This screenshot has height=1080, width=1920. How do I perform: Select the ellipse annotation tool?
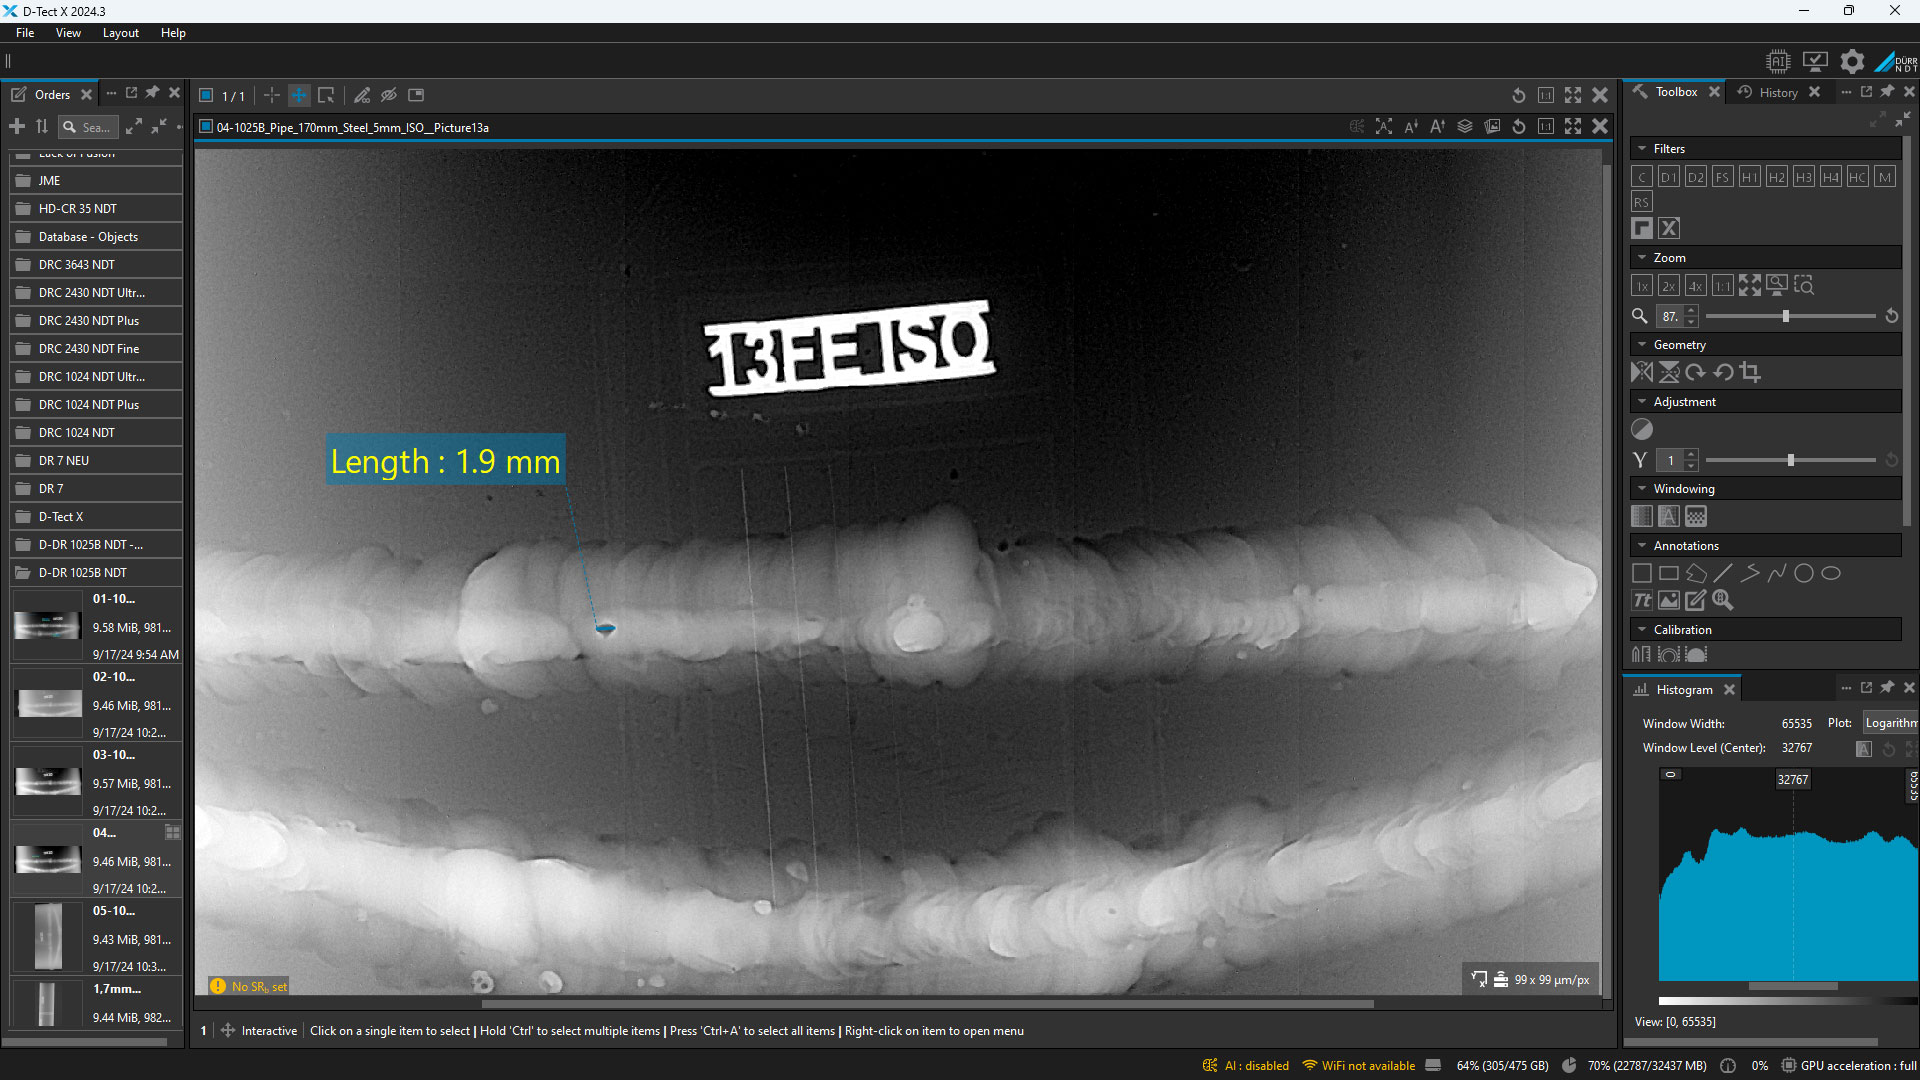point(1831,573)
